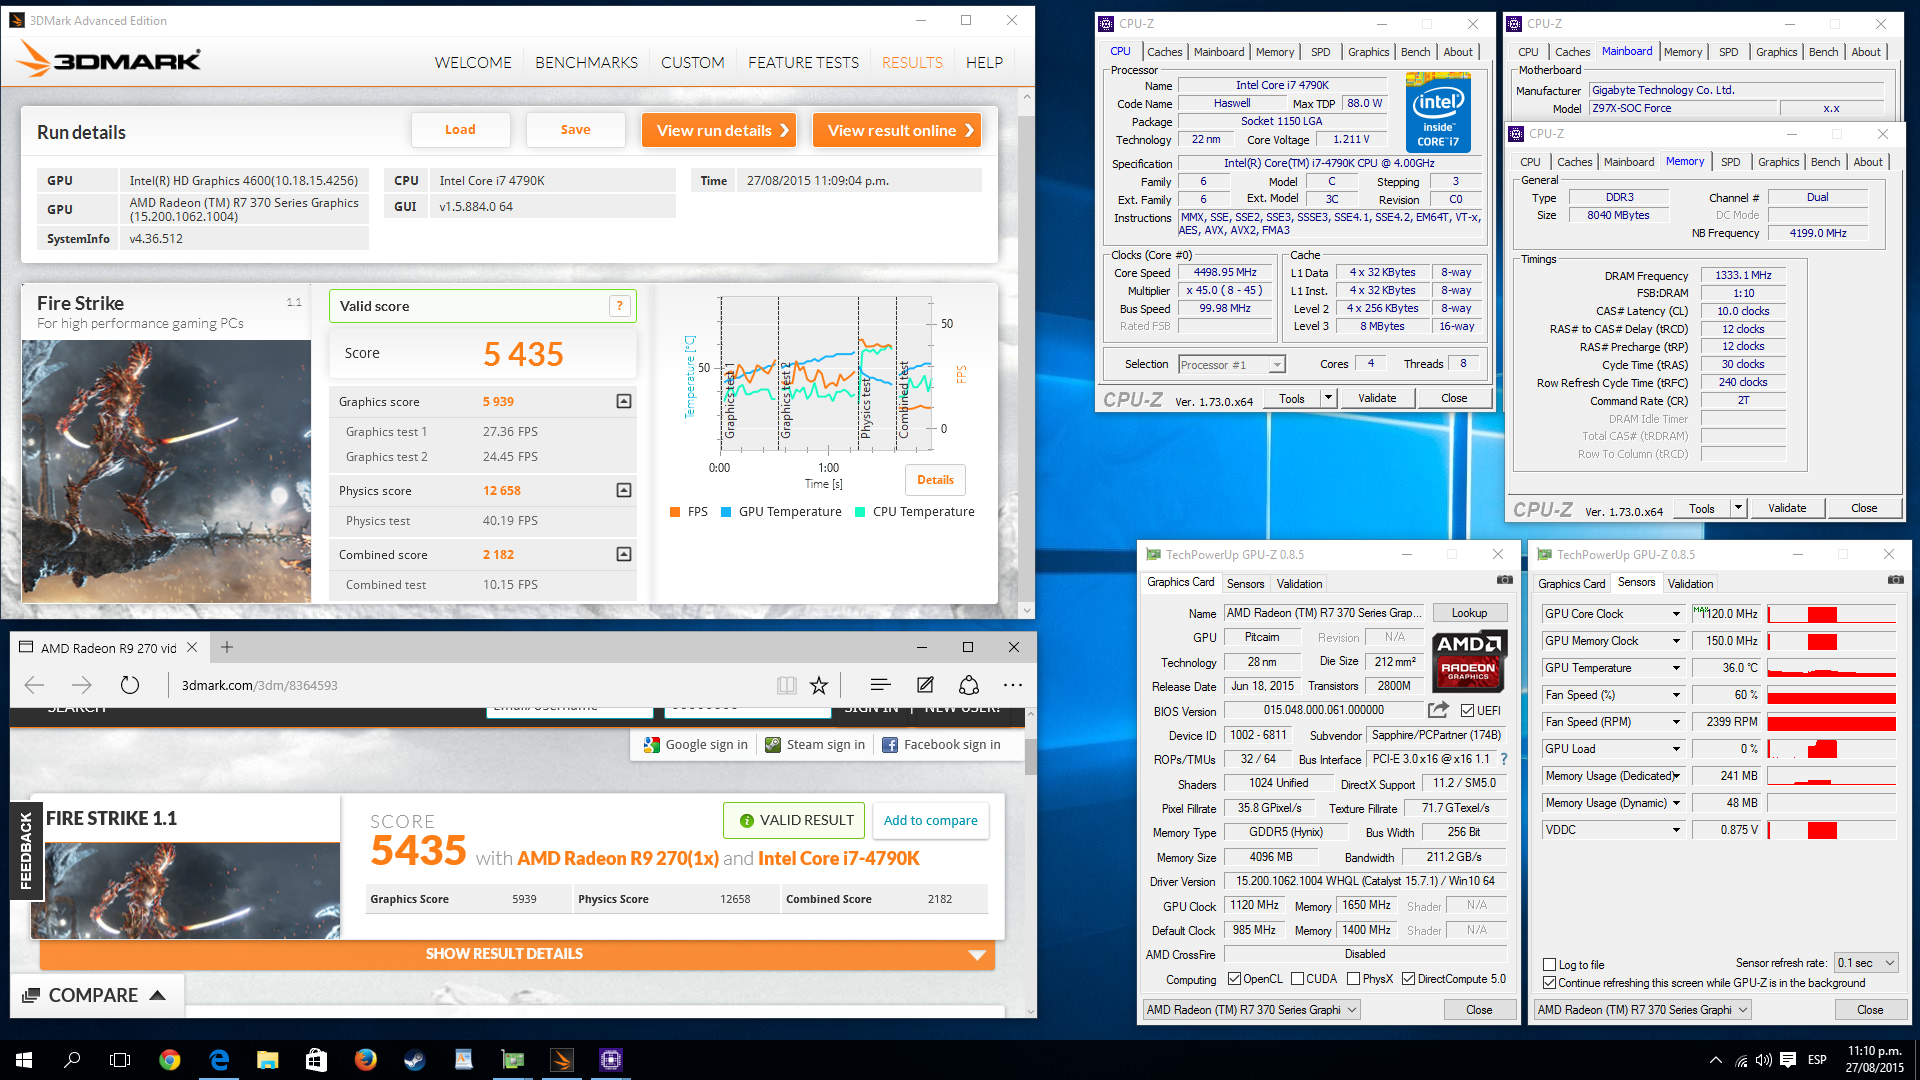Open File Explorer from taskbar
This screenshot has height=1080, width=1920.
click(267, 1060)
